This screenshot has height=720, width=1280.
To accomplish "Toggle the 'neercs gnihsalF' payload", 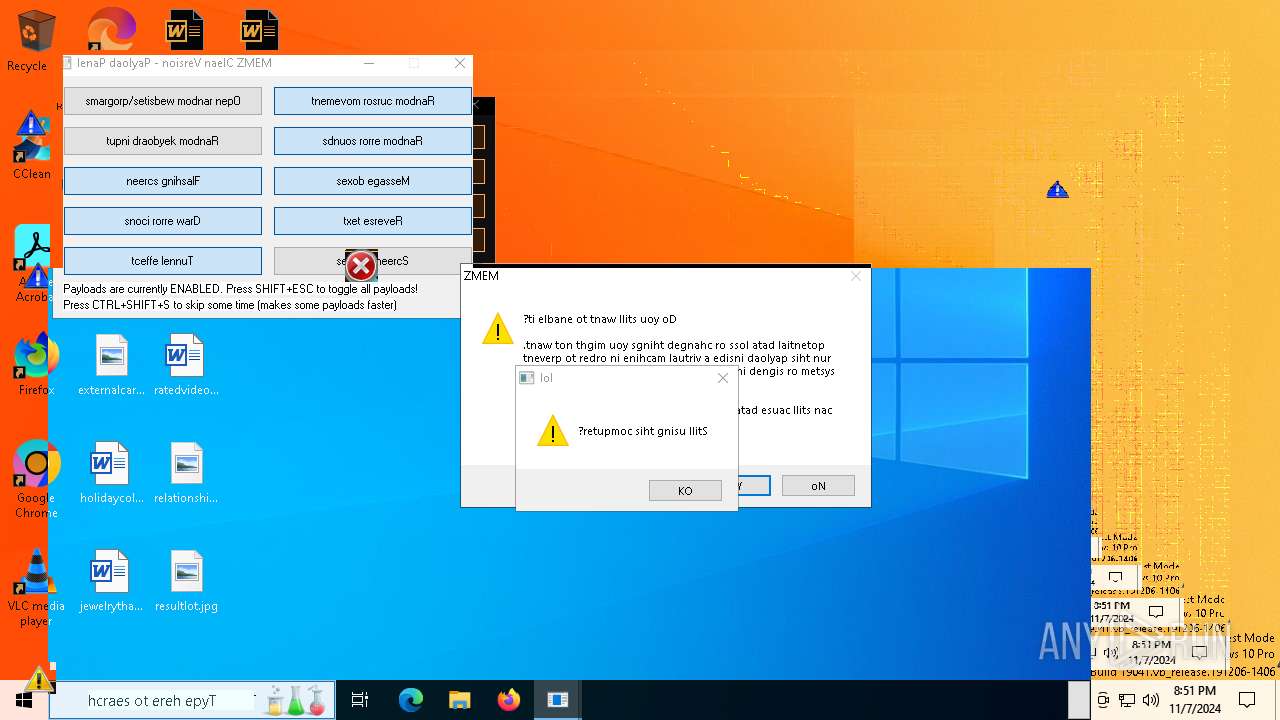I will pos(163,181).
